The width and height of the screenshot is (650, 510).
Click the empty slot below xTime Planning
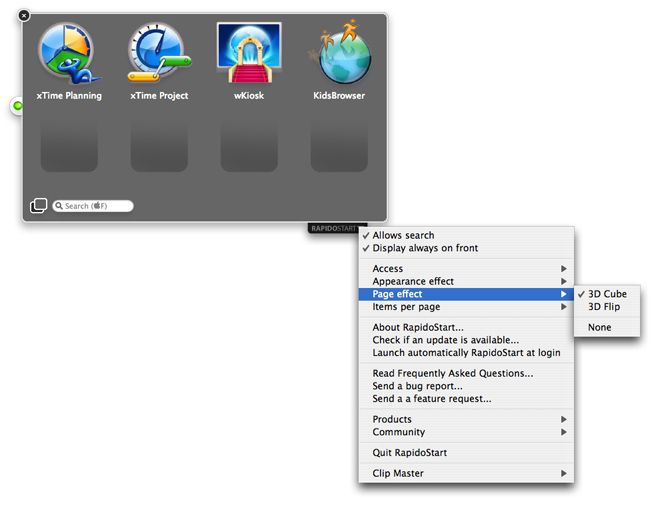pos(69,145)
